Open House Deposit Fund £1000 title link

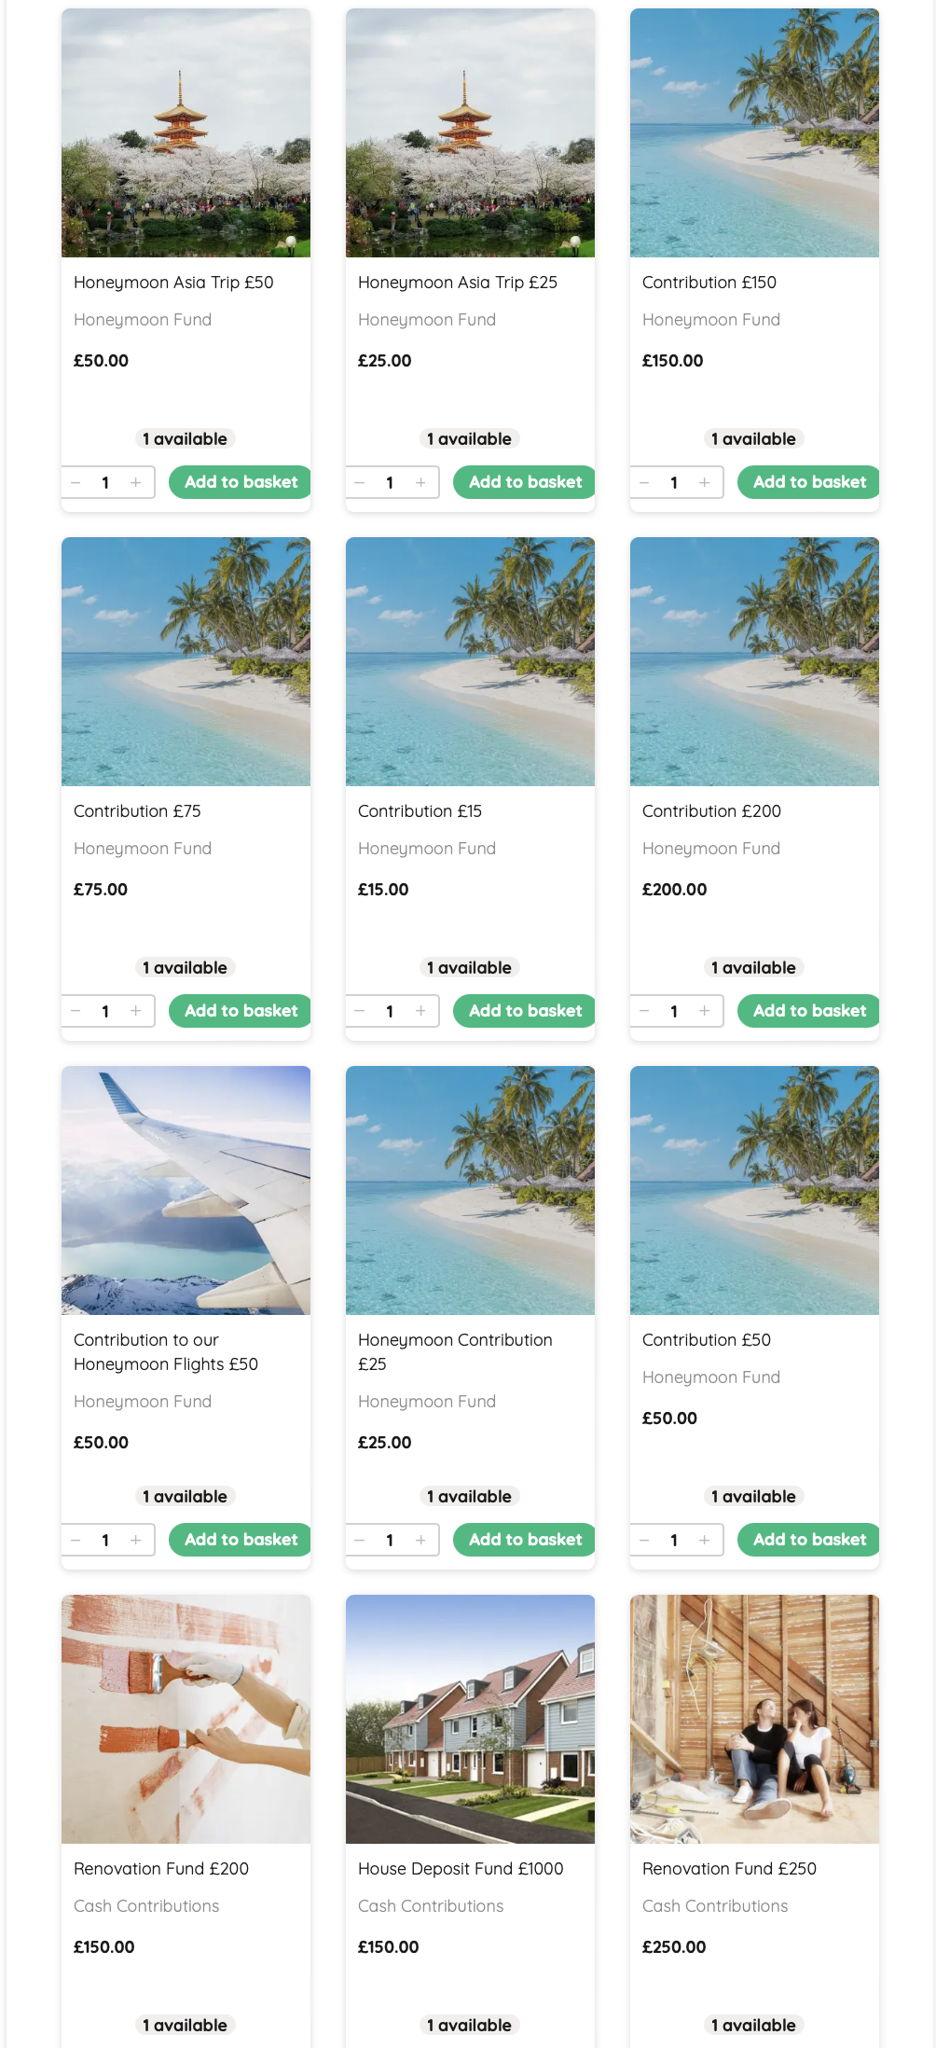[461, 1868]
